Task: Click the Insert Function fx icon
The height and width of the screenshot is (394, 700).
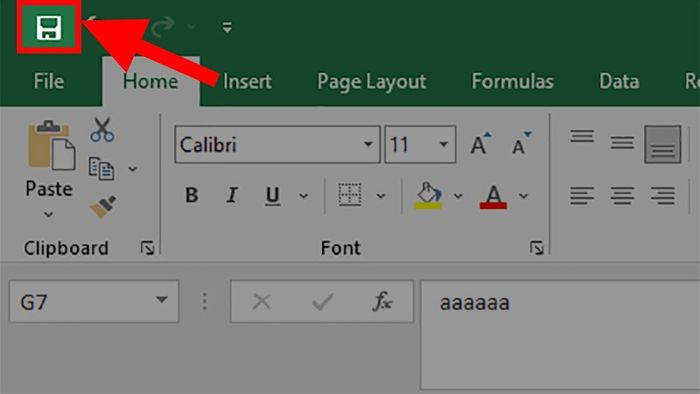Action: (382, 302)
